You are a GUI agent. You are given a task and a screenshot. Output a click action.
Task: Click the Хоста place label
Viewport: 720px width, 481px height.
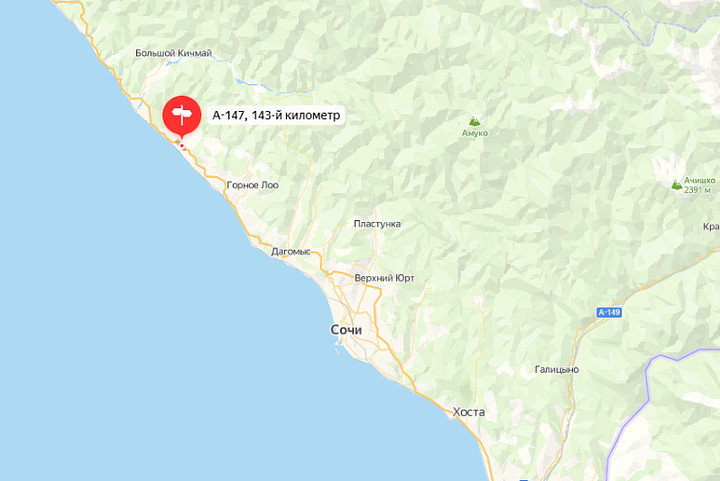468,412
